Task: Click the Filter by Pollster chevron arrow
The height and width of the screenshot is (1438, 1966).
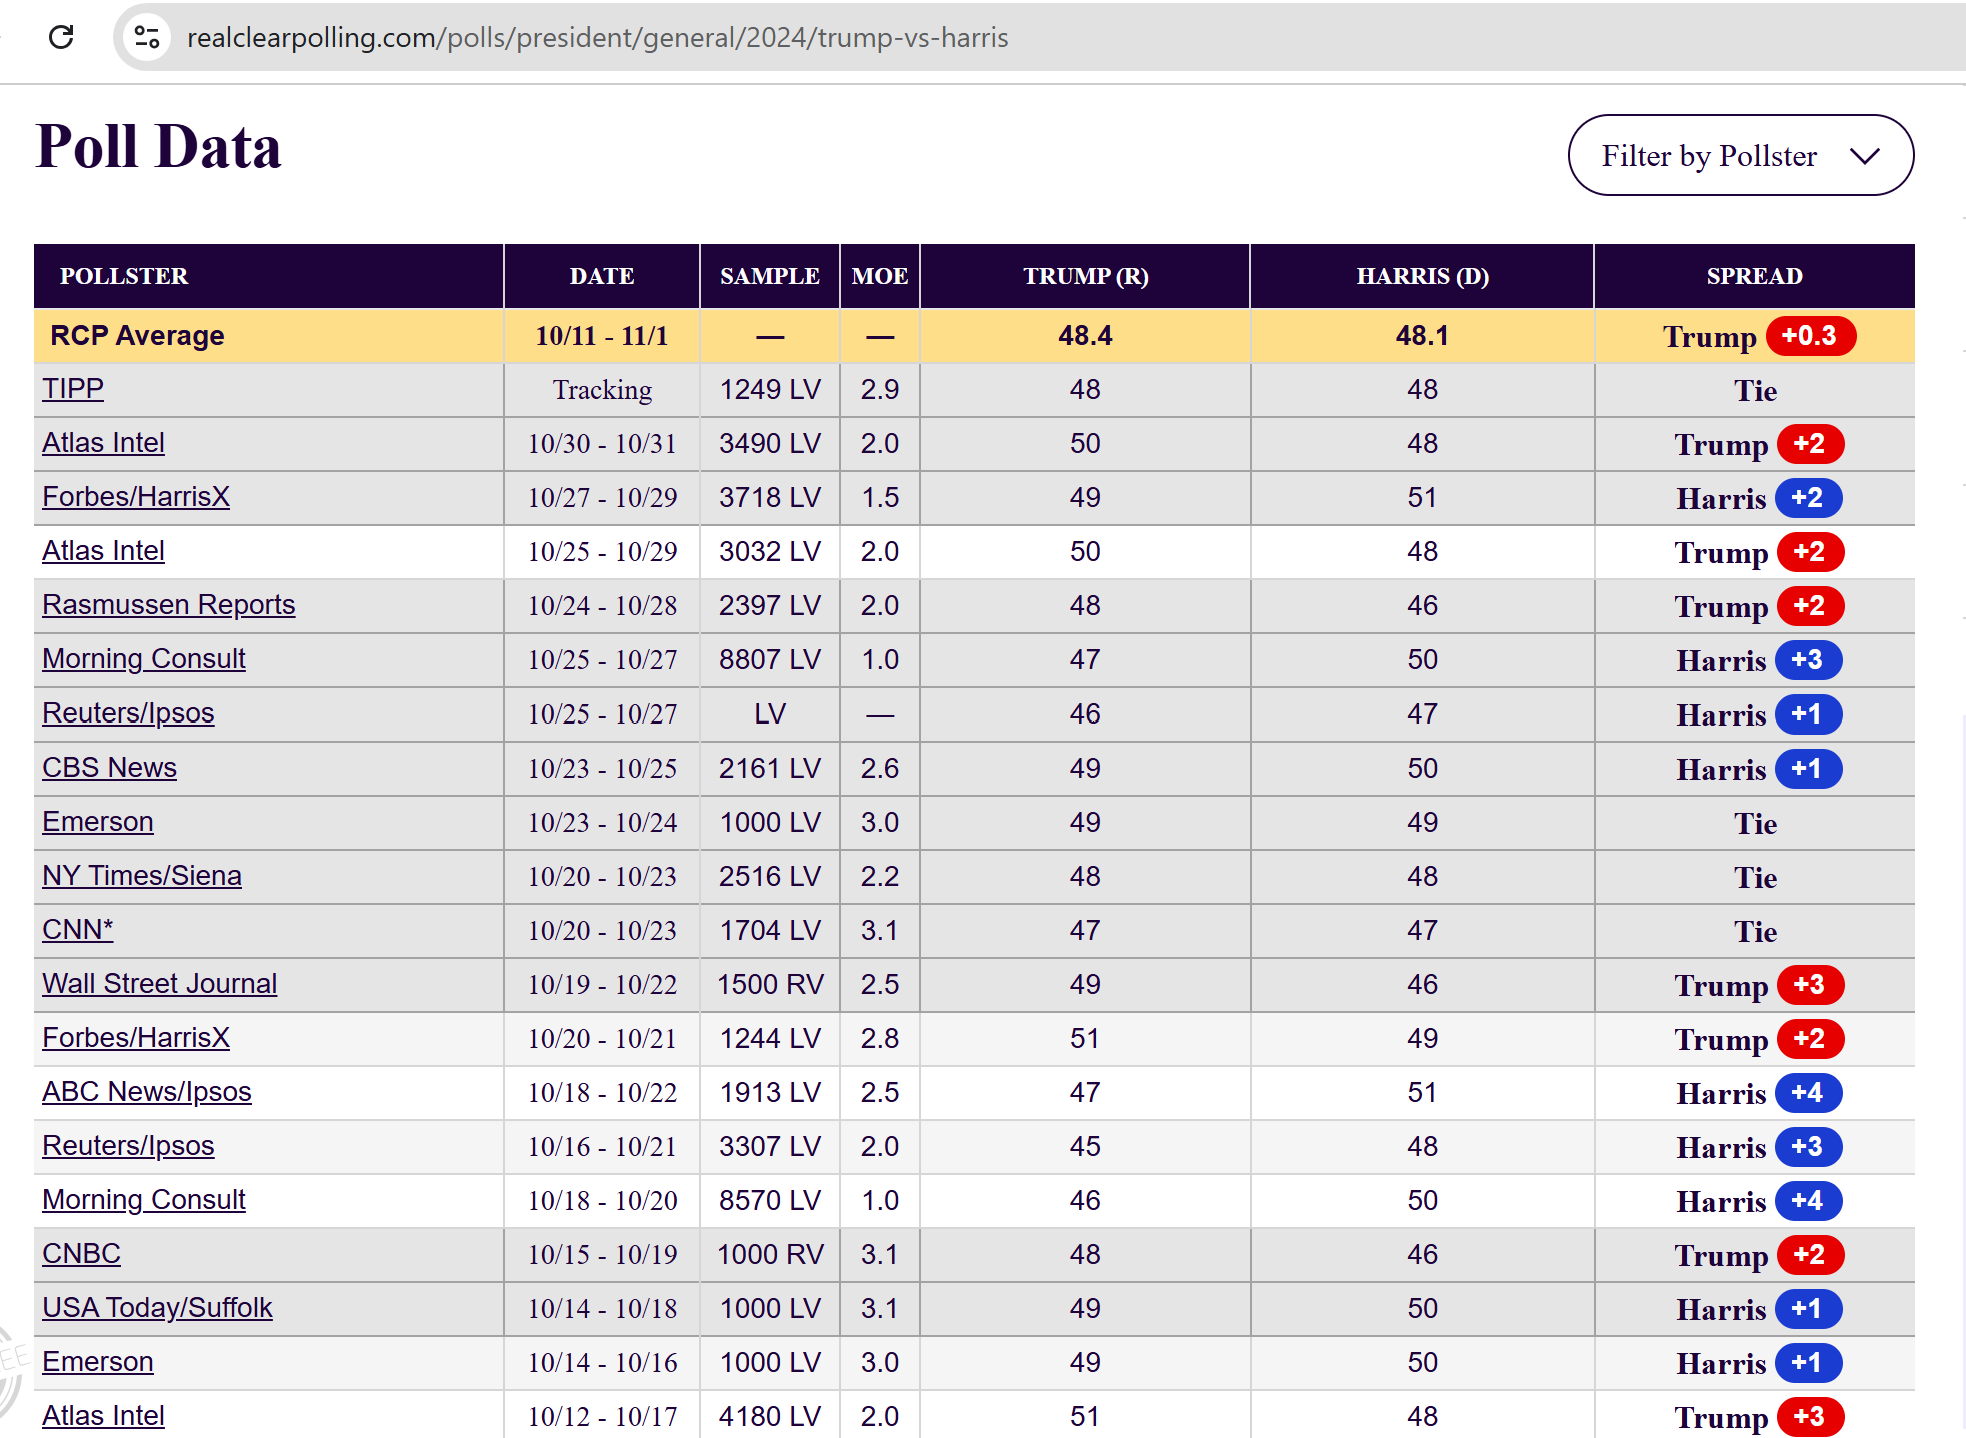Action: click(x=1864, y=156)
